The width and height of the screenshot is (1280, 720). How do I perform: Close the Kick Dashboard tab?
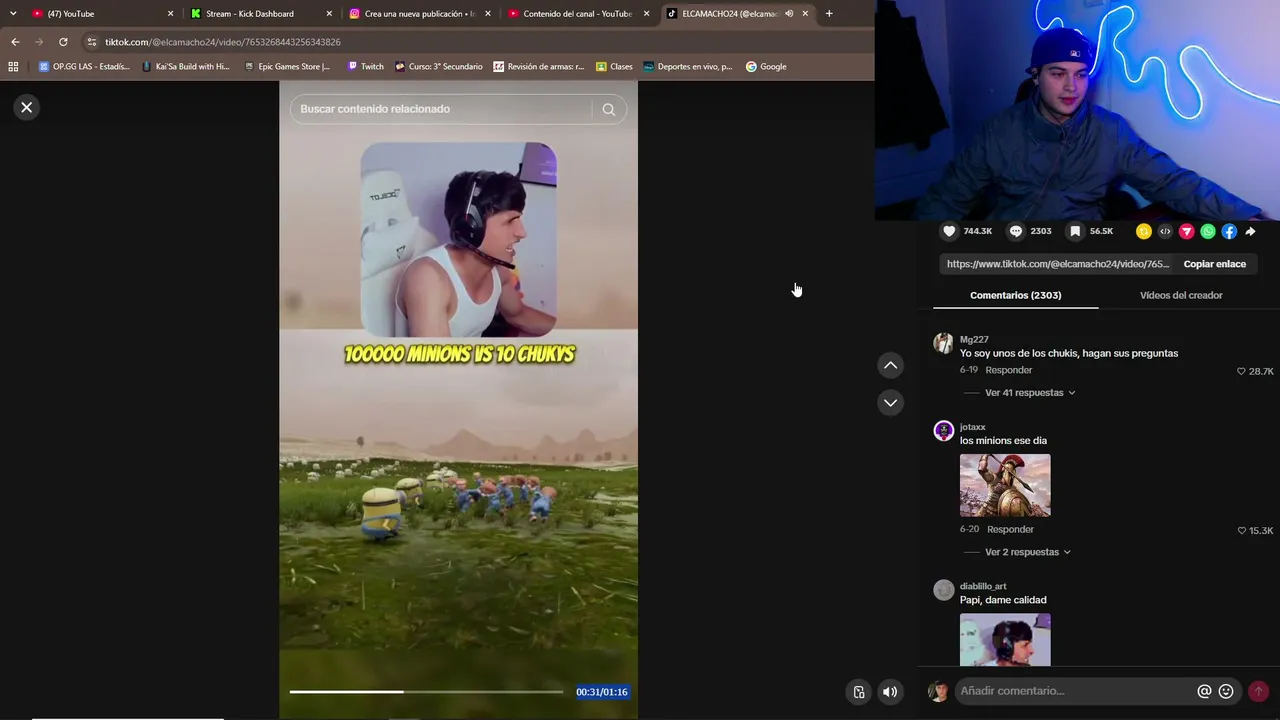(x=329, y=14)
